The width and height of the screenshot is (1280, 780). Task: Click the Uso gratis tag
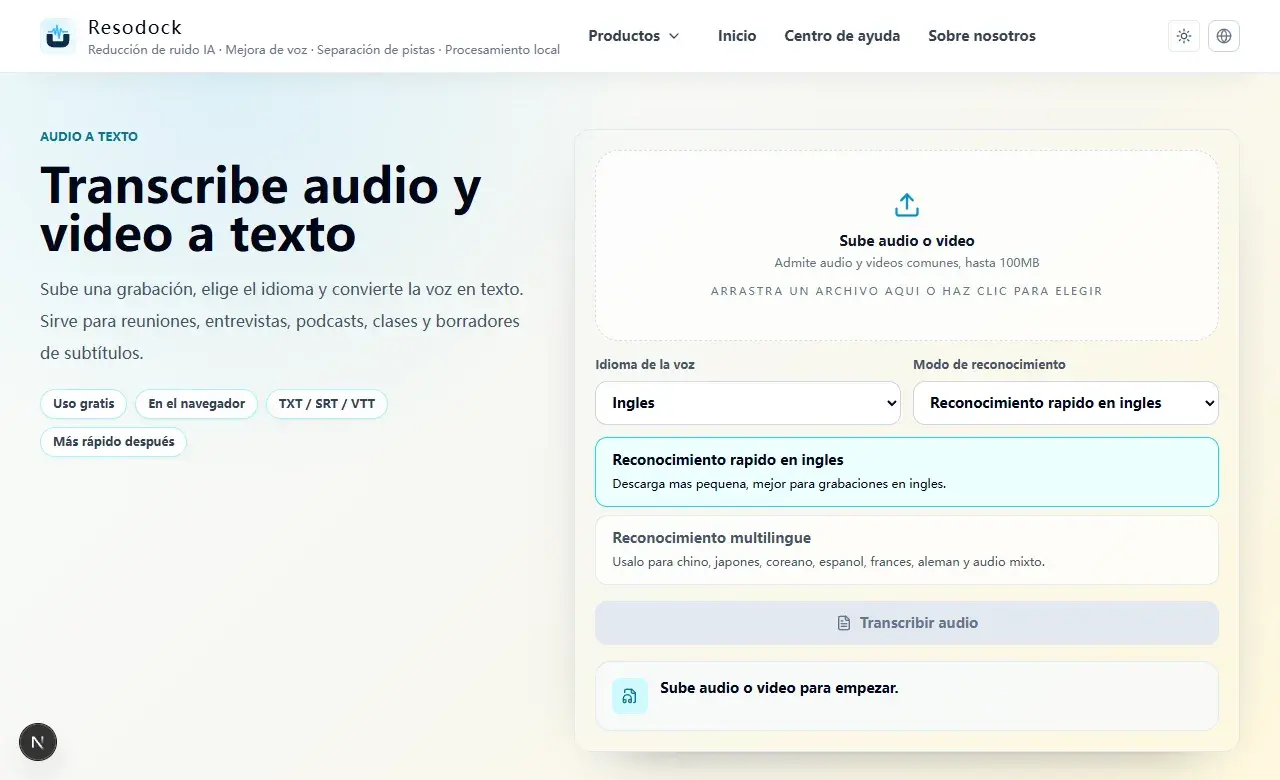point(84,404)
